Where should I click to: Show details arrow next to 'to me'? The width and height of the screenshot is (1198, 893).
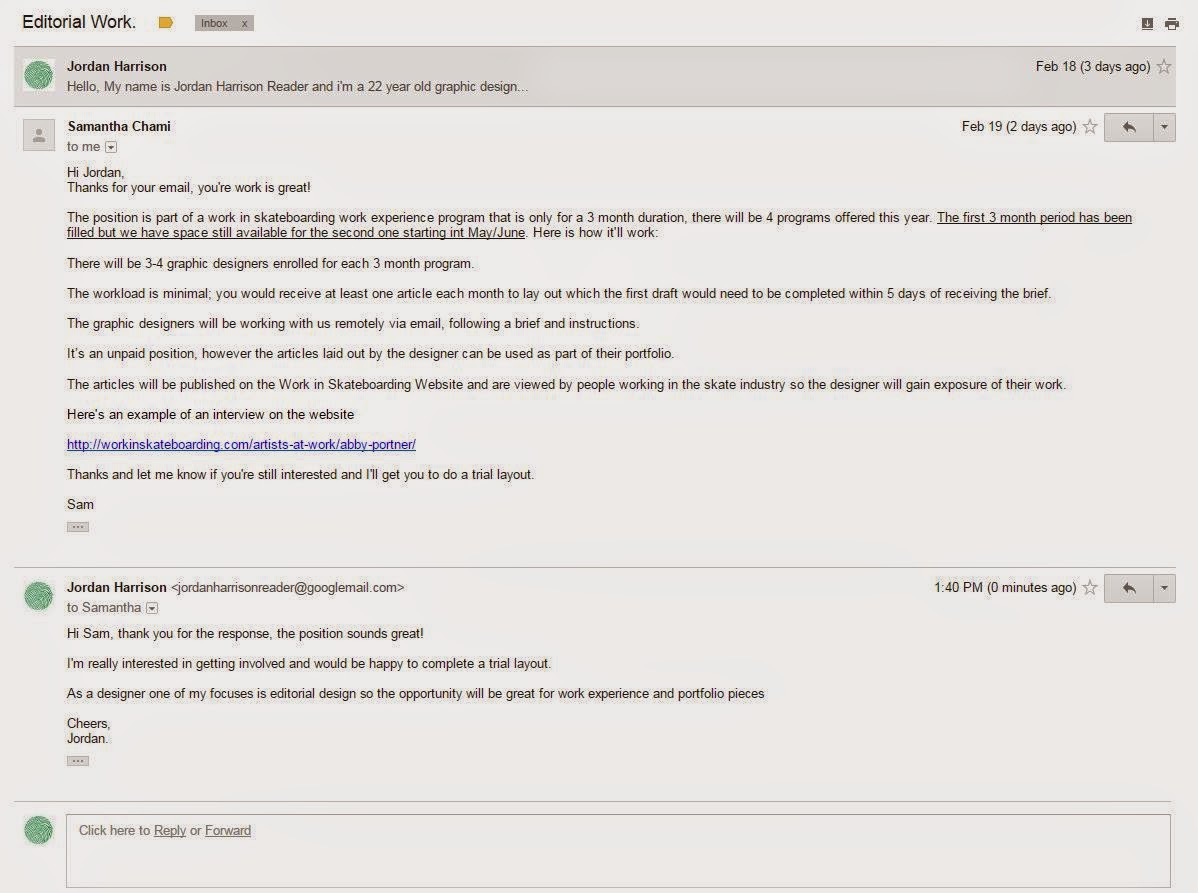(111, 147)
